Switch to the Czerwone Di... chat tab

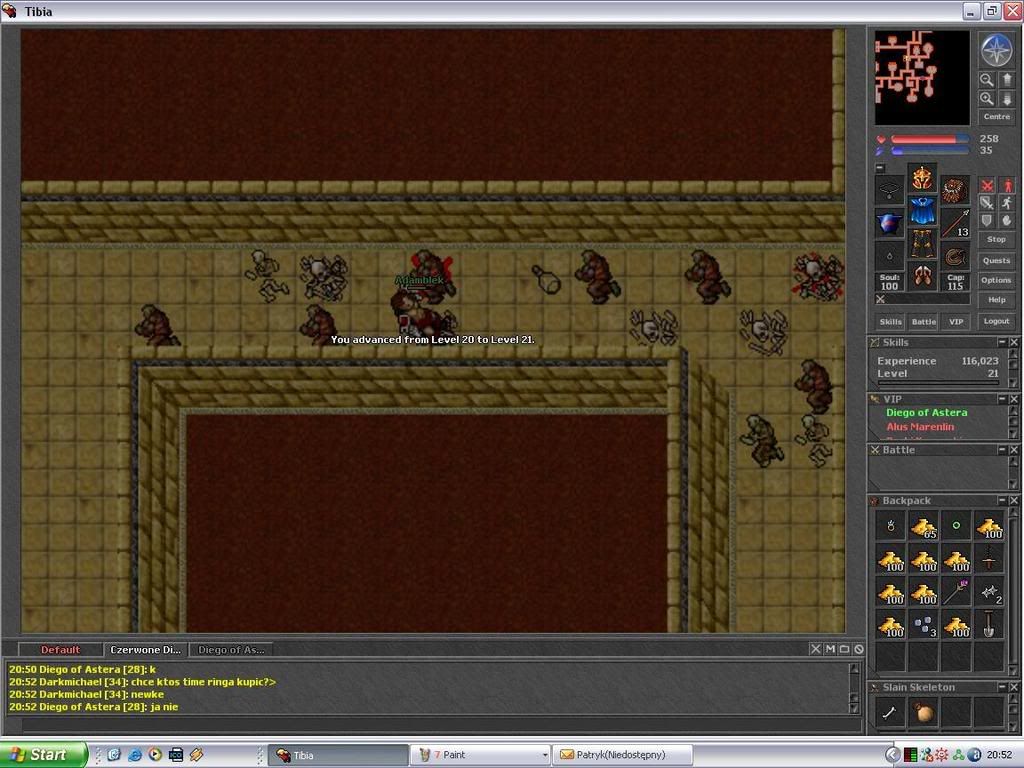pos(145,650)
